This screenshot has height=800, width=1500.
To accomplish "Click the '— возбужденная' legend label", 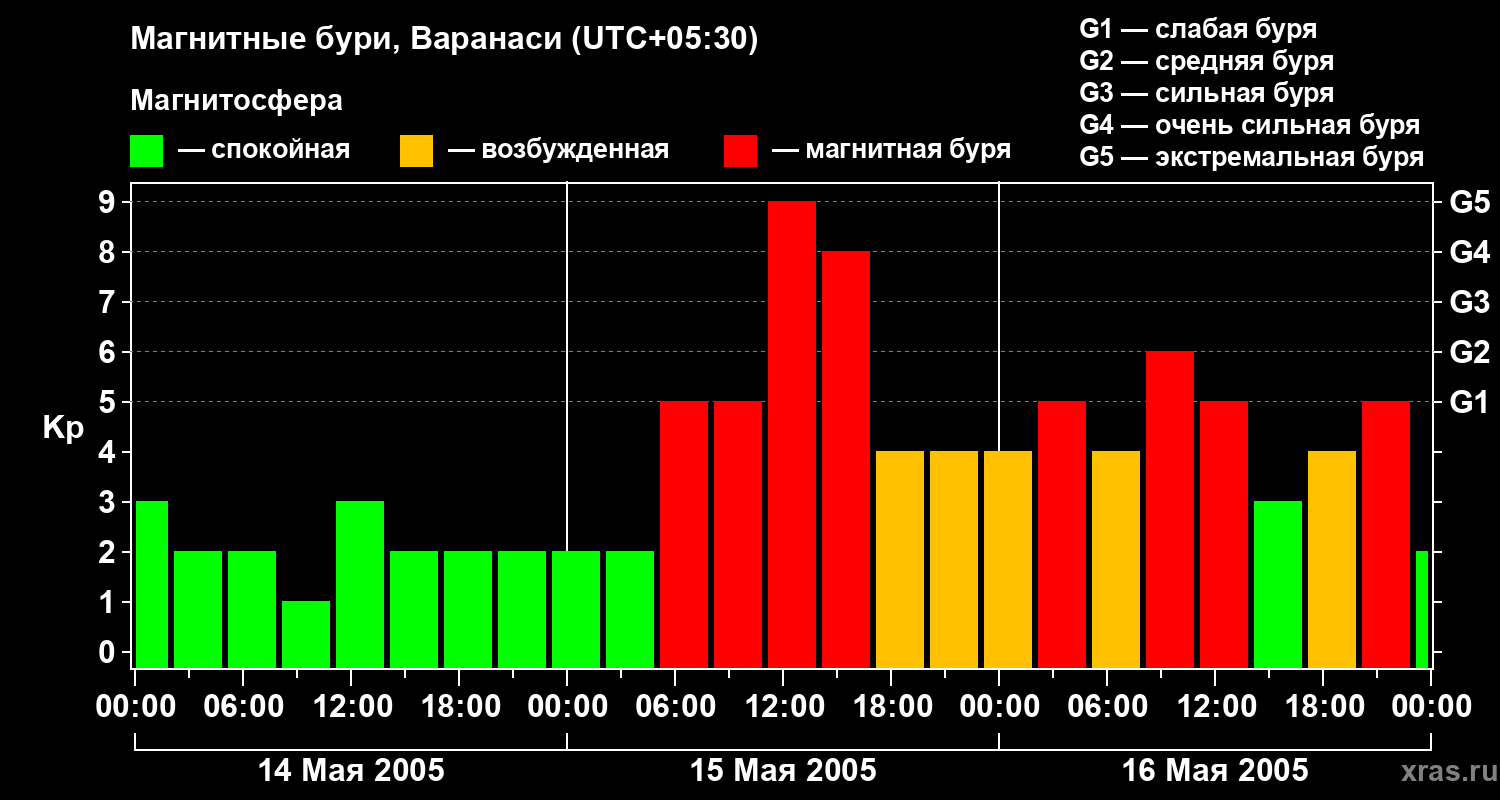I will [558, 150].
